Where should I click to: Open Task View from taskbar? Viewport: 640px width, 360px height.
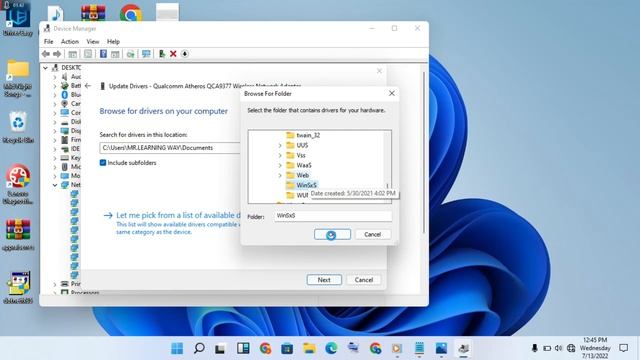(x=220, y=348)
